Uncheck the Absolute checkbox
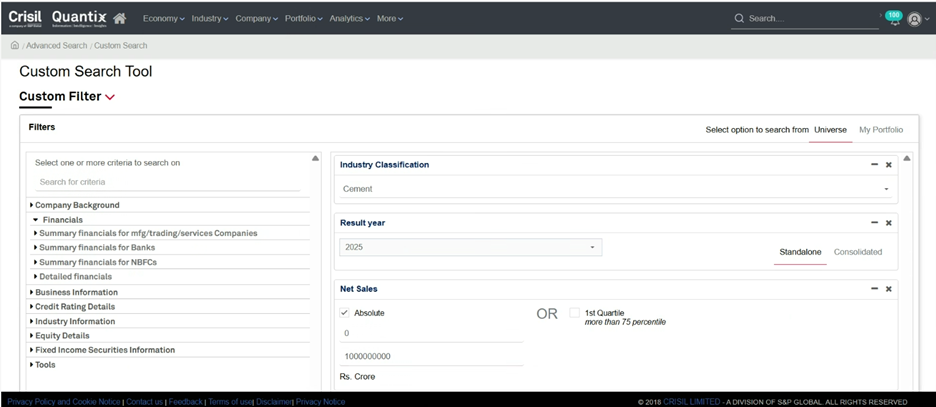 pos(345,313)
